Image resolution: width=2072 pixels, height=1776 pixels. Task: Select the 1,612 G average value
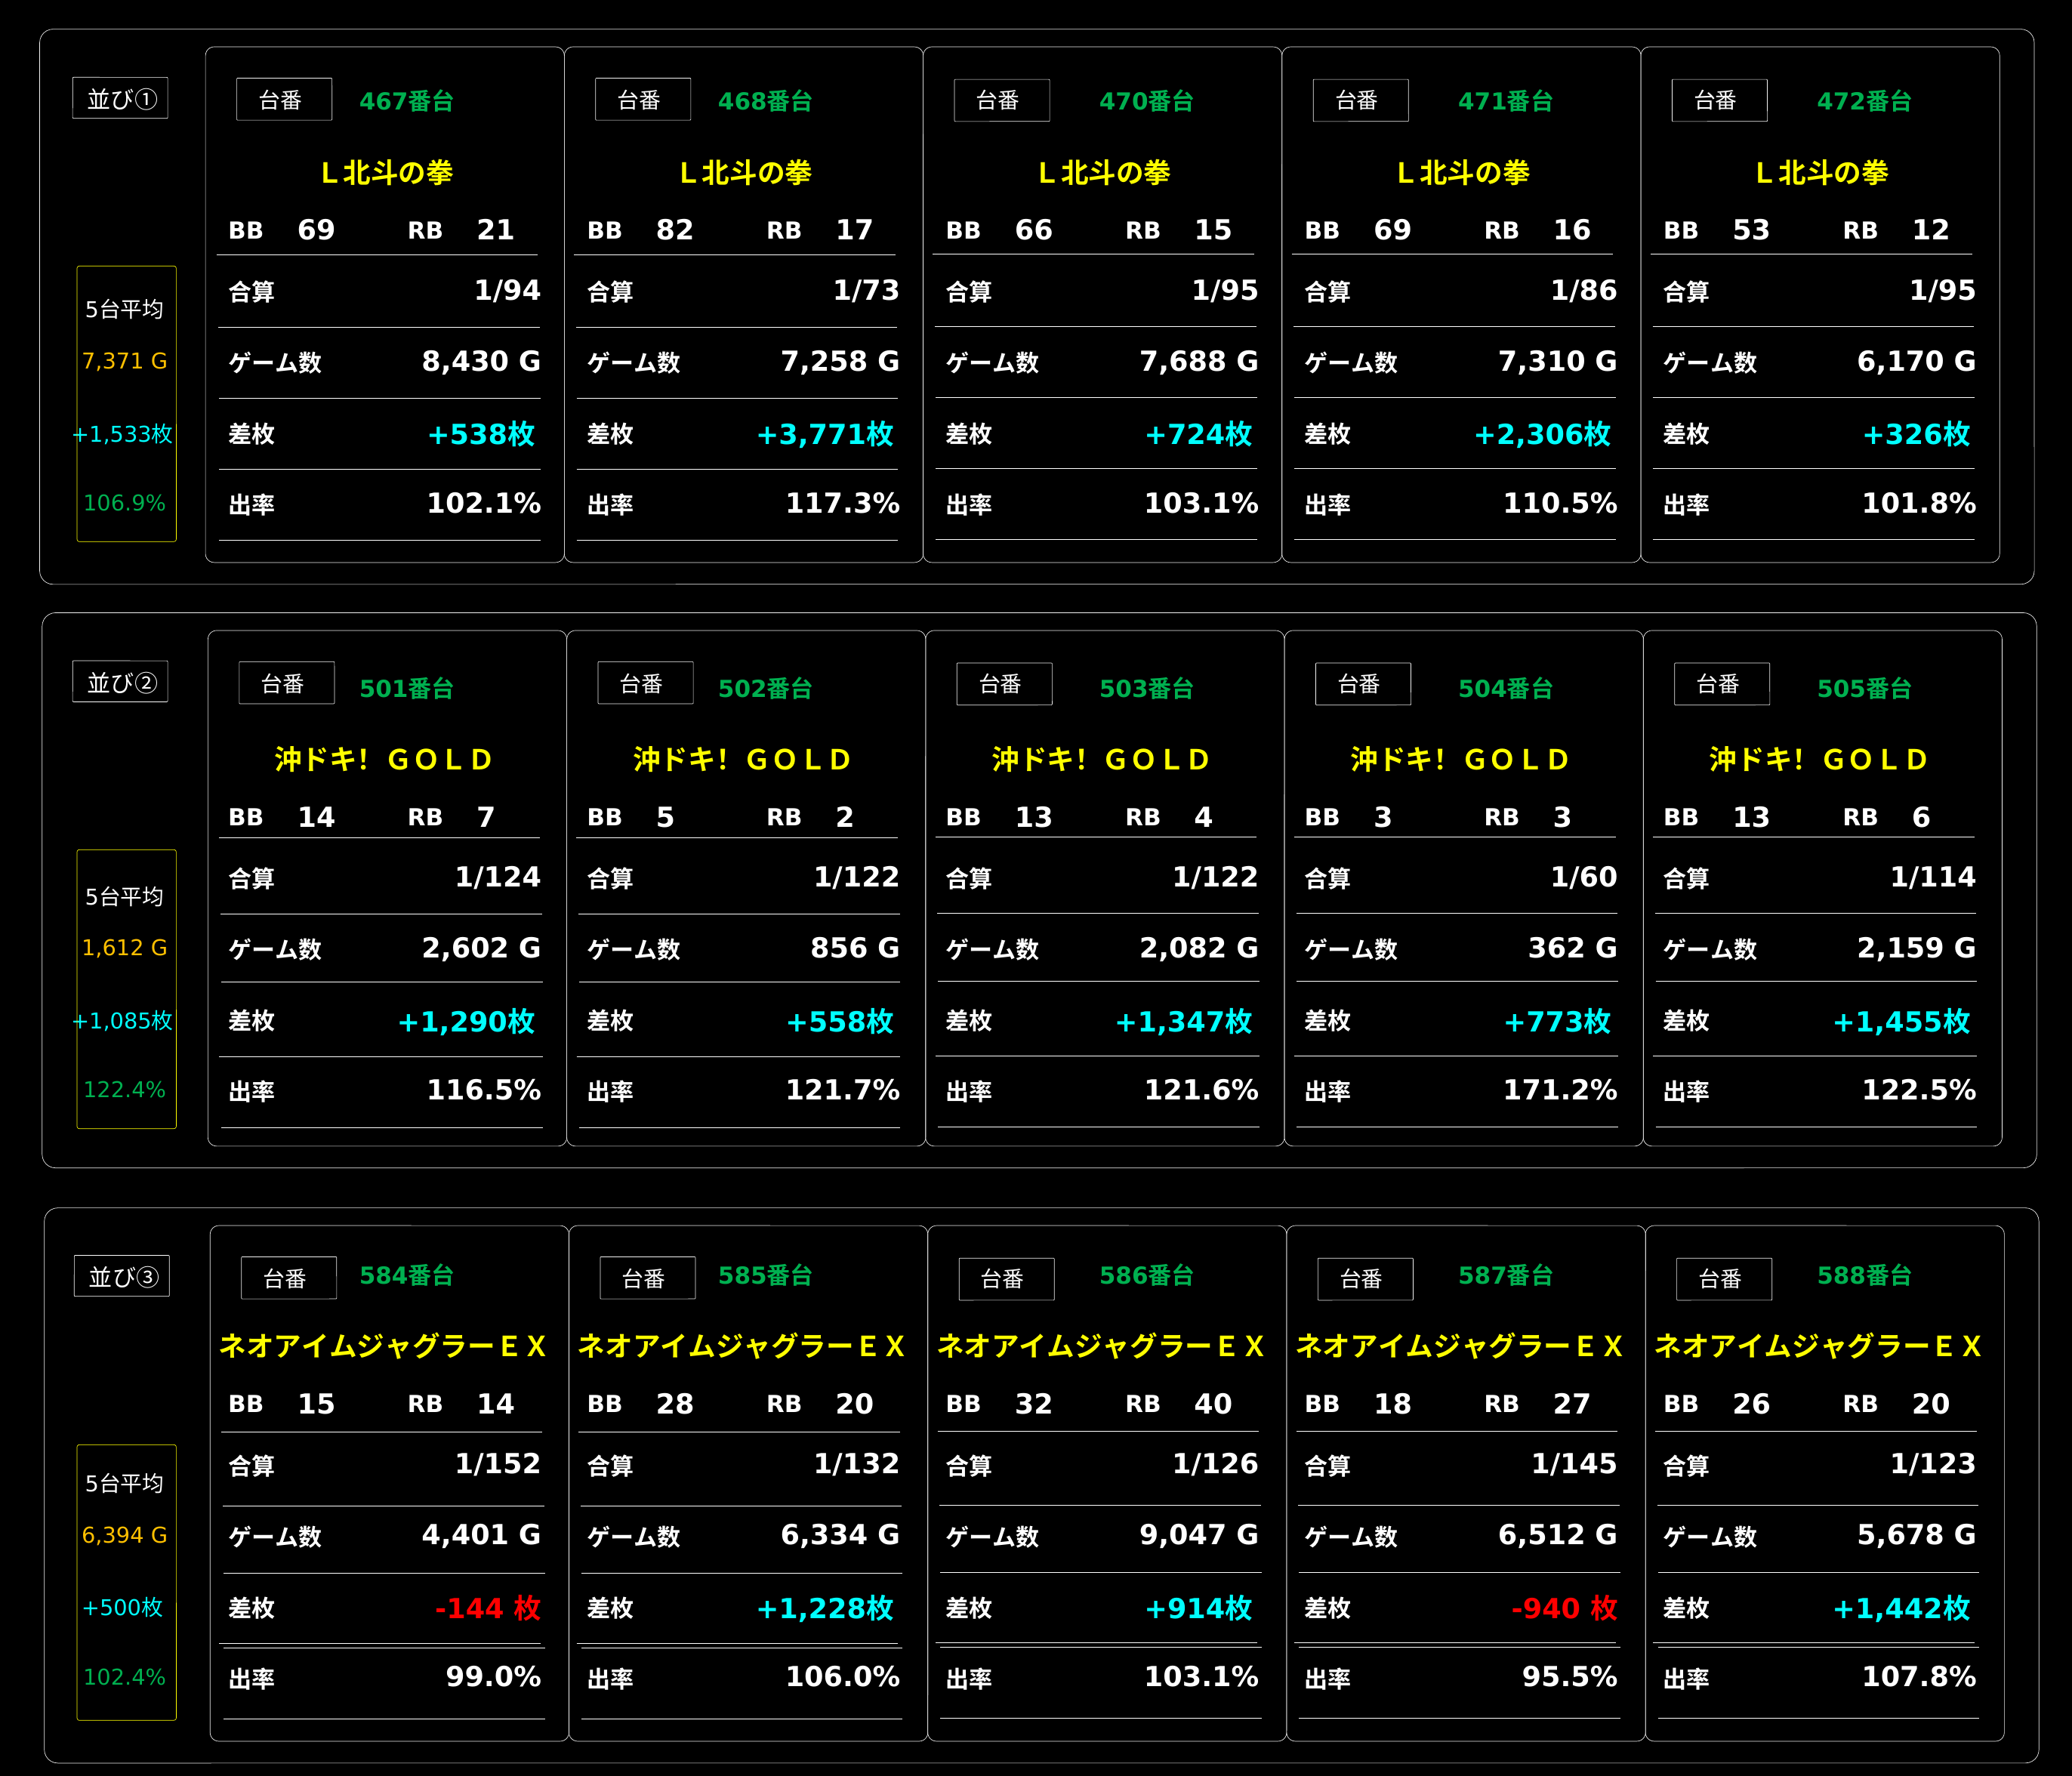pyautogui.click(x=125, y=947)
